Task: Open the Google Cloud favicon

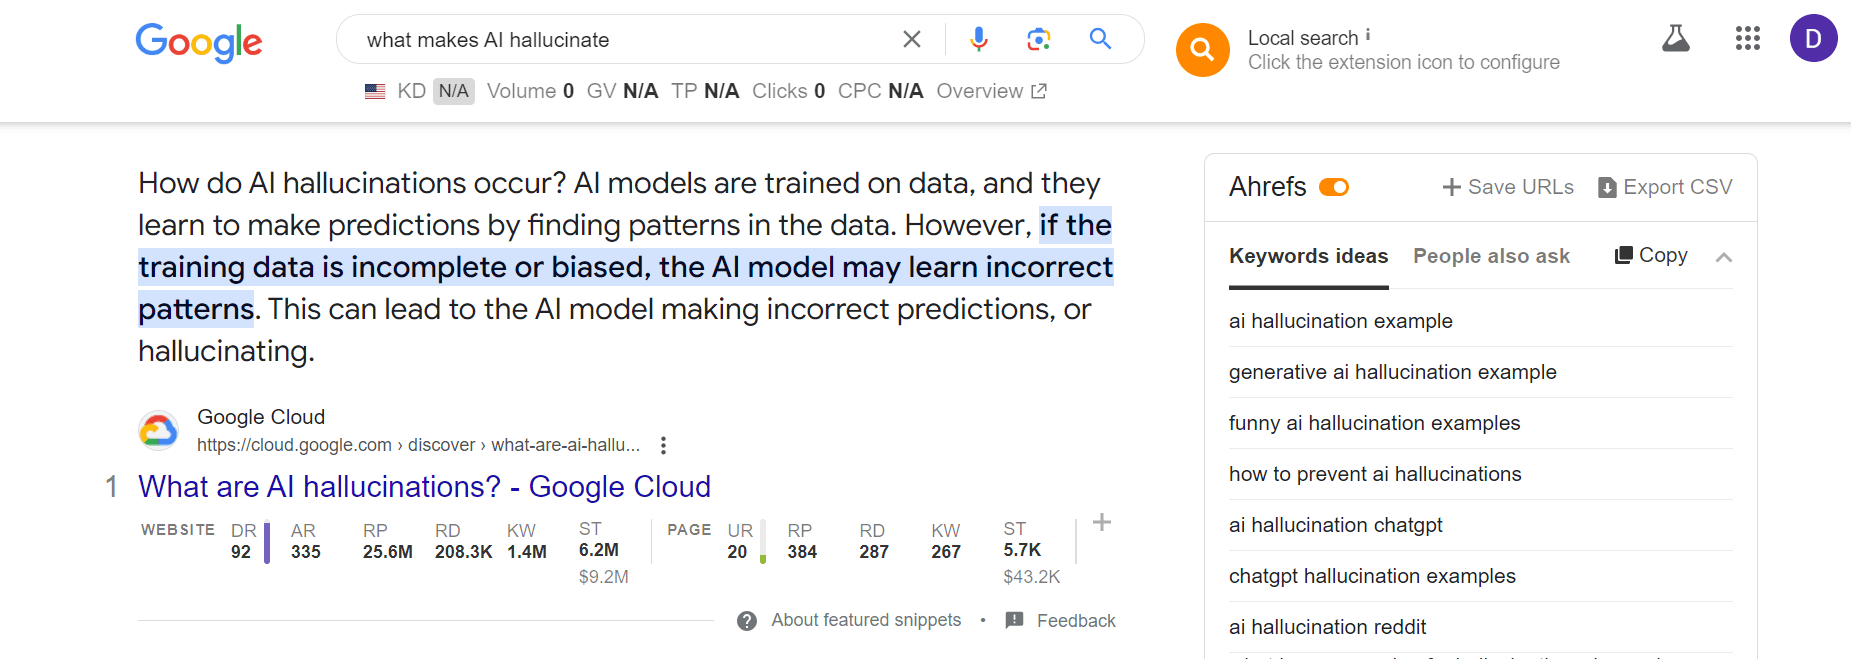Action: point(158,431)
